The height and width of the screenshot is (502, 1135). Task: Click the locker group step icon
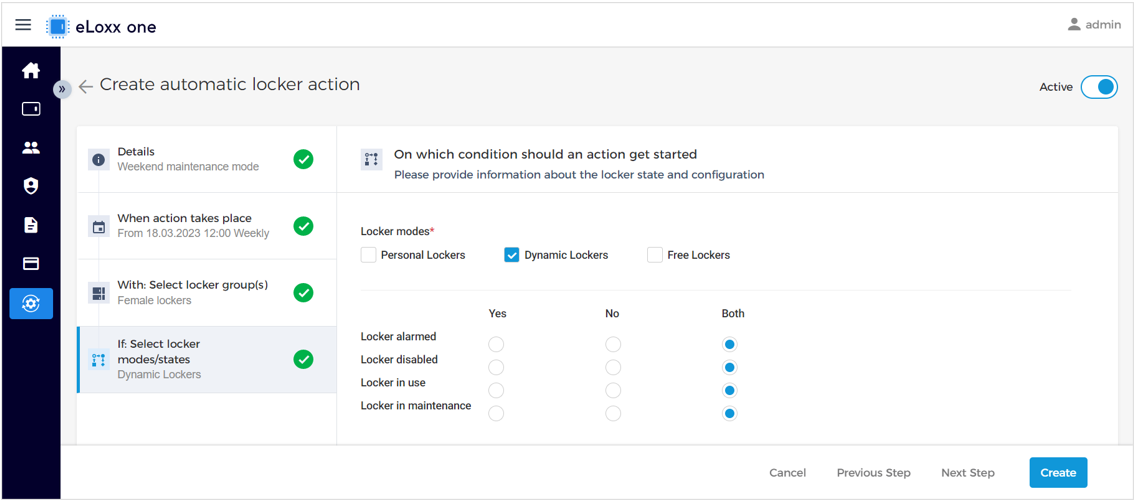coord(98,293)
